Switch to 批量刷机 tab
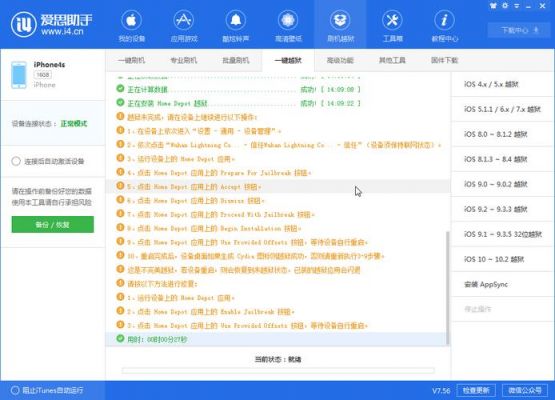Screen dimensions: 555x400 pyautogui.click(x=236, y=60)
